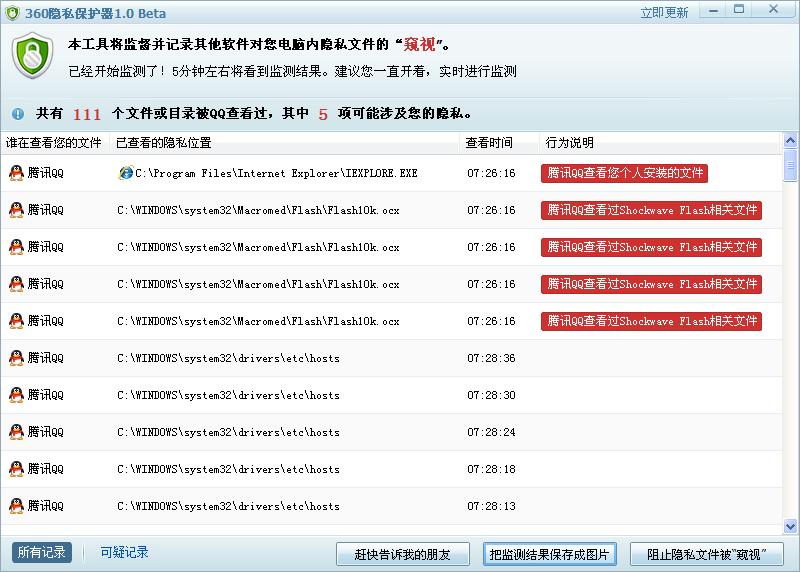Click the red count 5
Viewport: 800px width, 572px height.
click(x=323, y=114)
